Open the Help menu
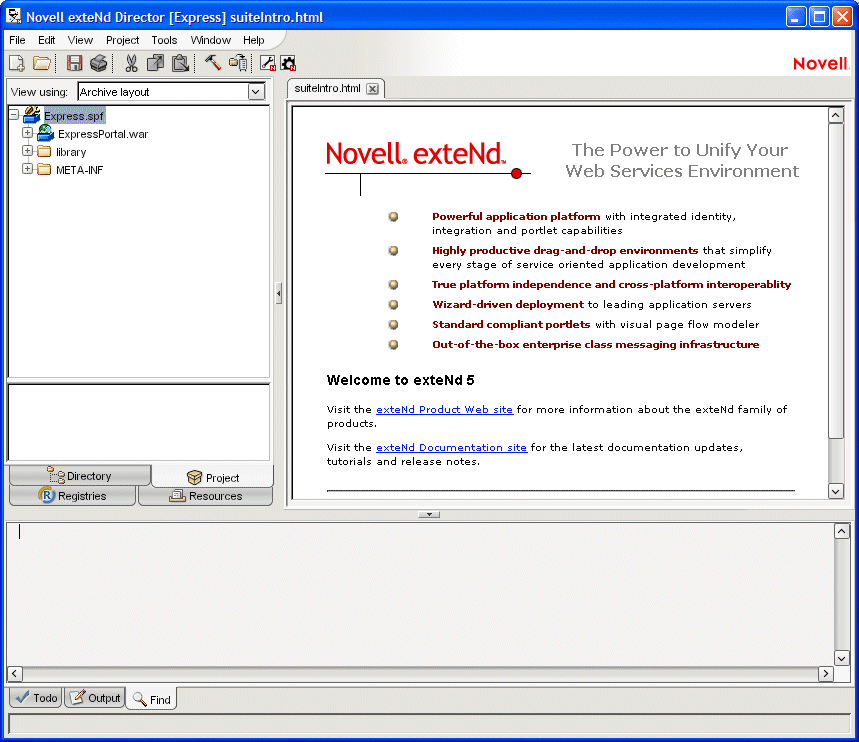The image size is (859, 742). point(254,40)
